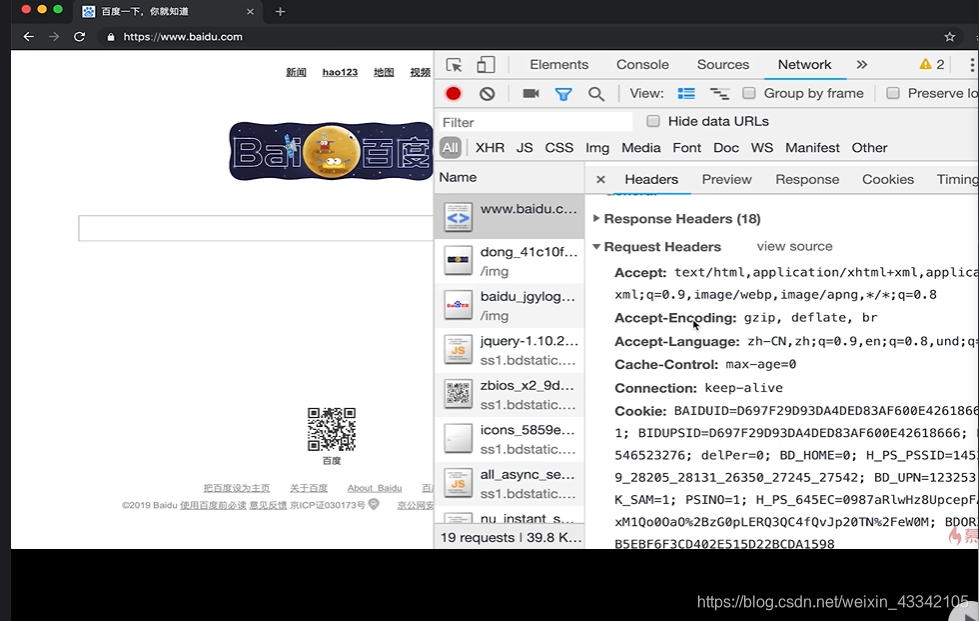This screenshot has width=979, height=621.
Task: Open the Elements panel tab
Action: click(559, 64)
